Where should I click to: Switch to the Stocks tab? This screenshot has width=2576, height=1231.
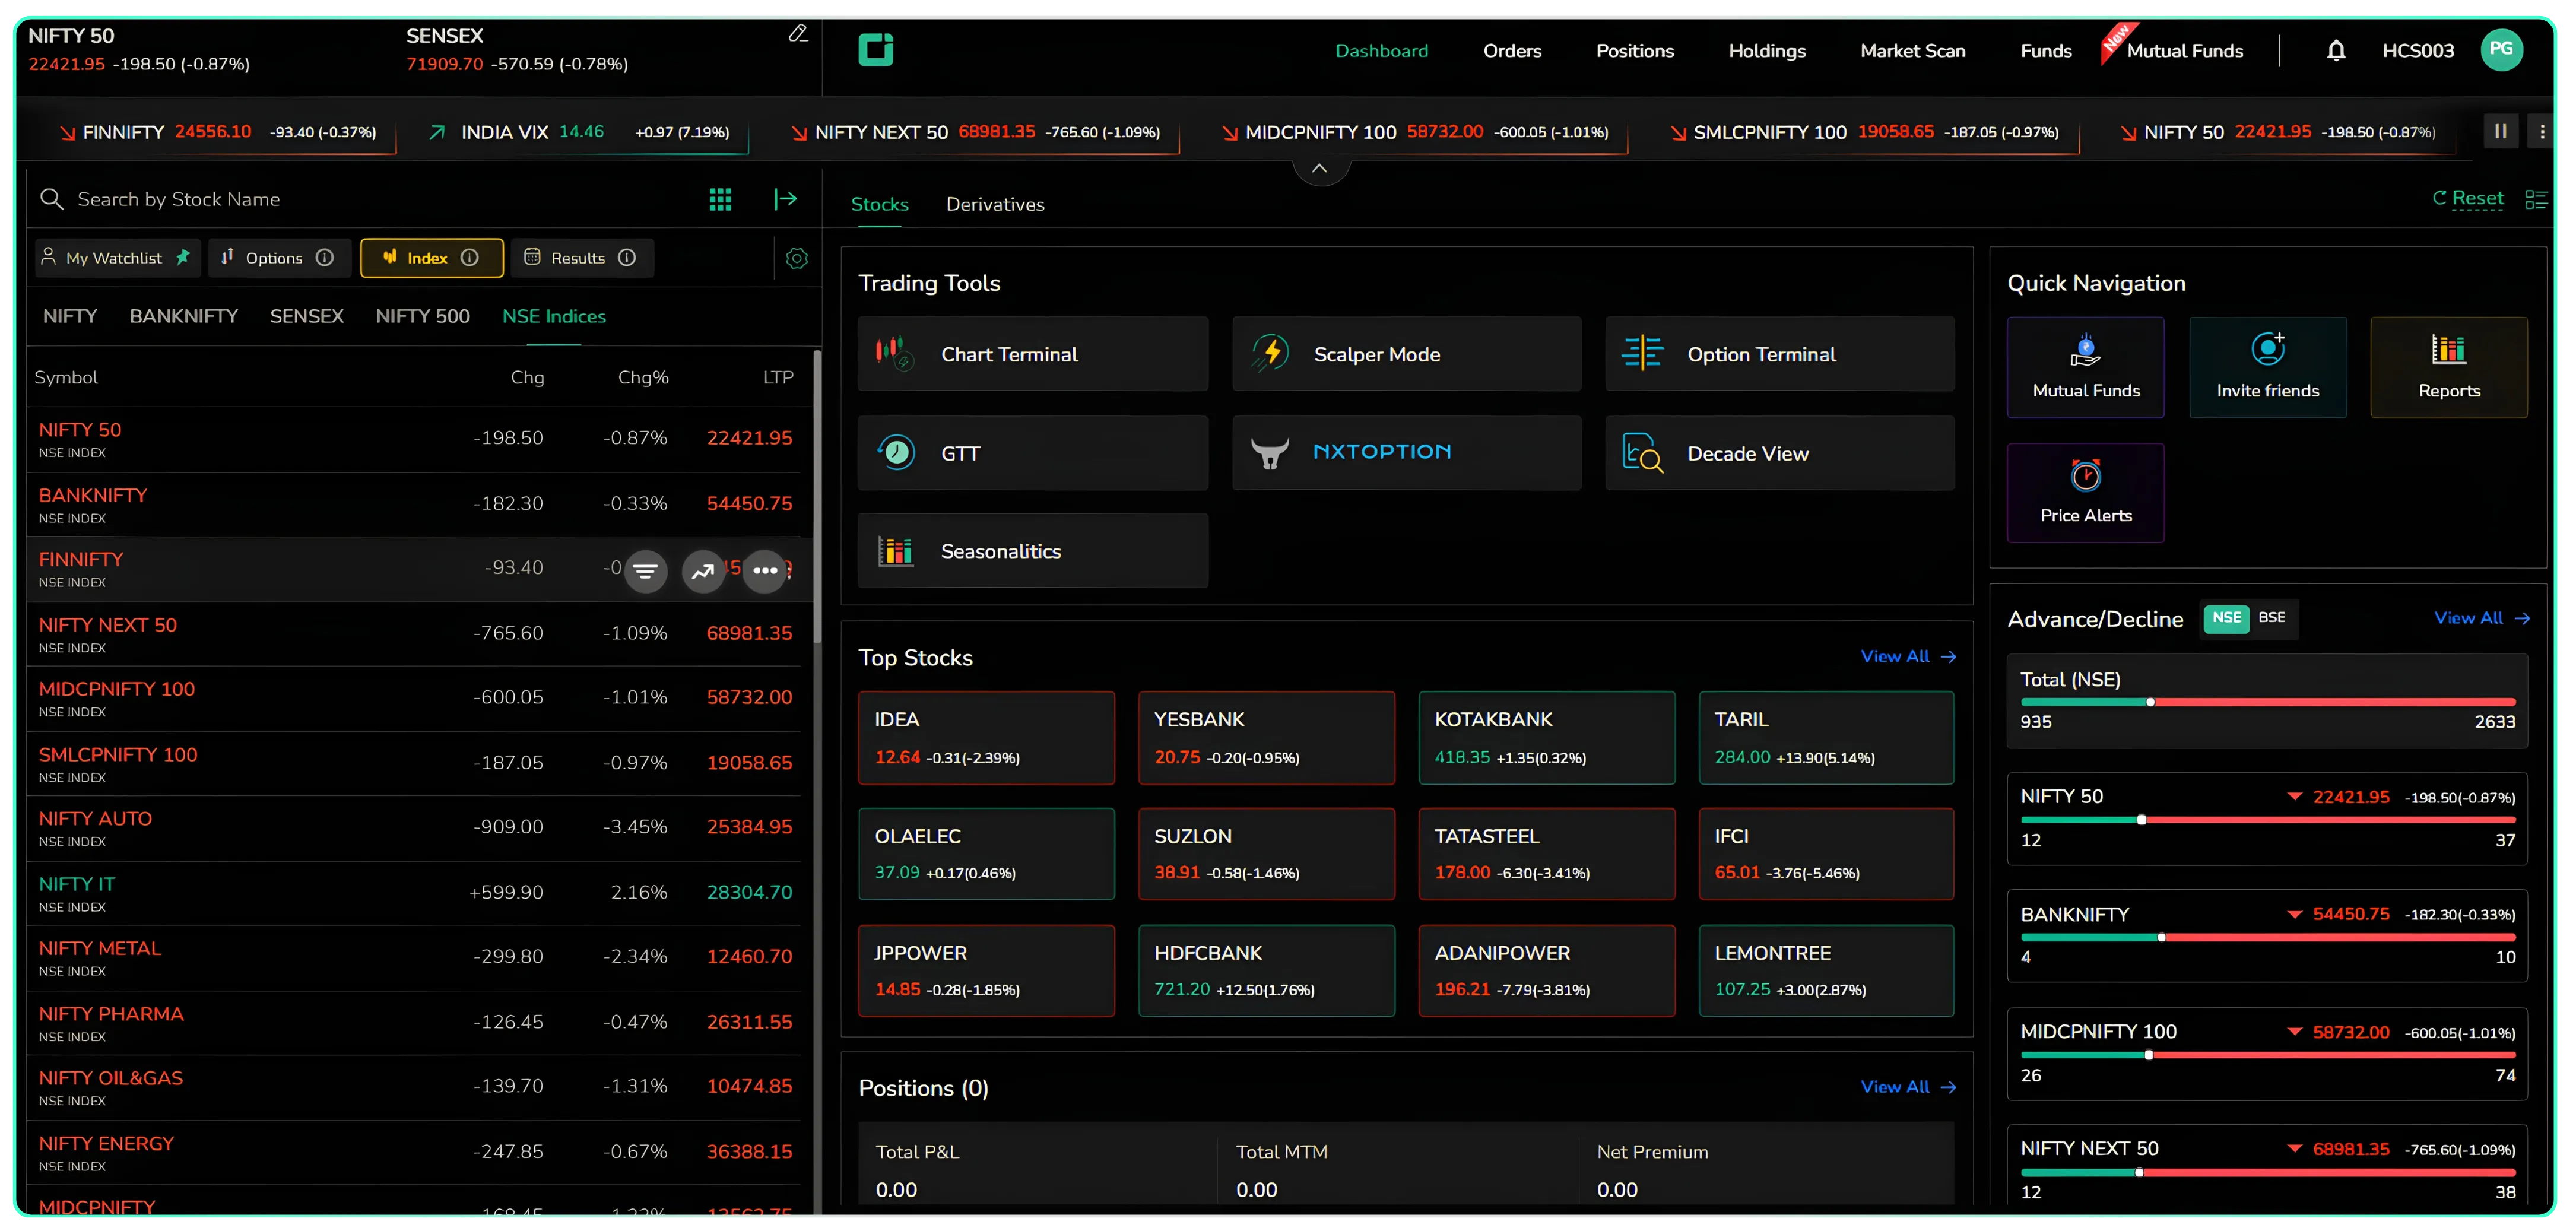[879, 204]
